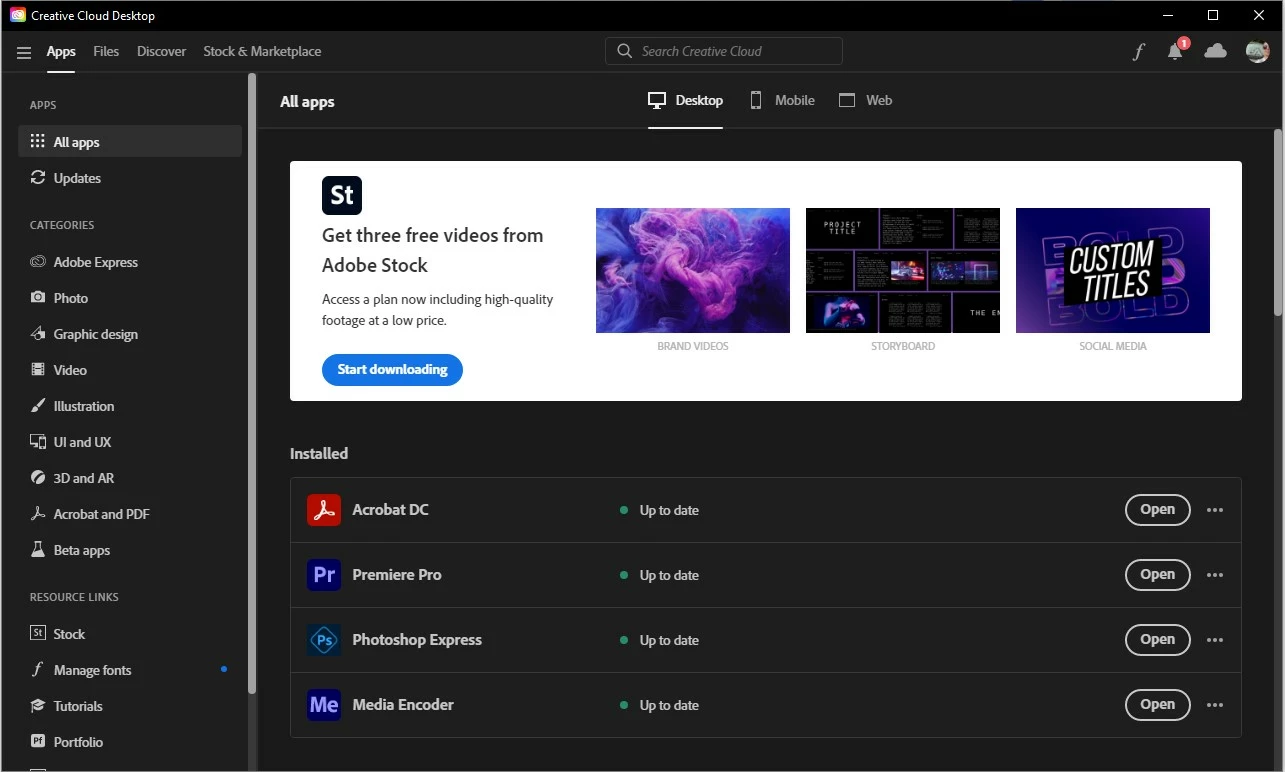This screenshot has width=1285, height=772.
Task: Open Stock resource link
Action: click(x=130, y=634)
